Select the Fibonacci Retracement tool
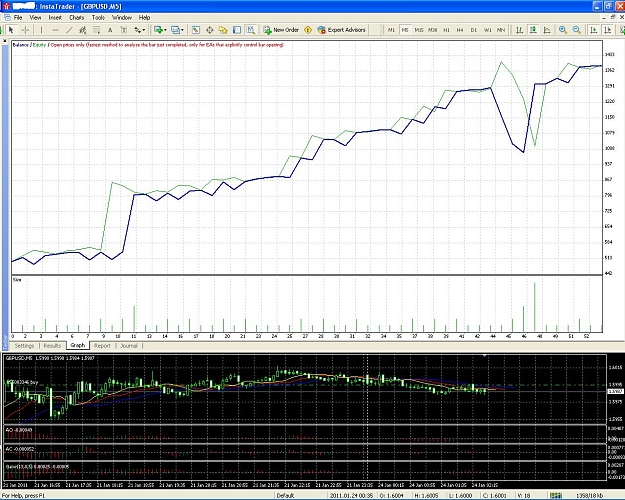The width and height of the screenshot is (625, 500). (x=96, y=30)
